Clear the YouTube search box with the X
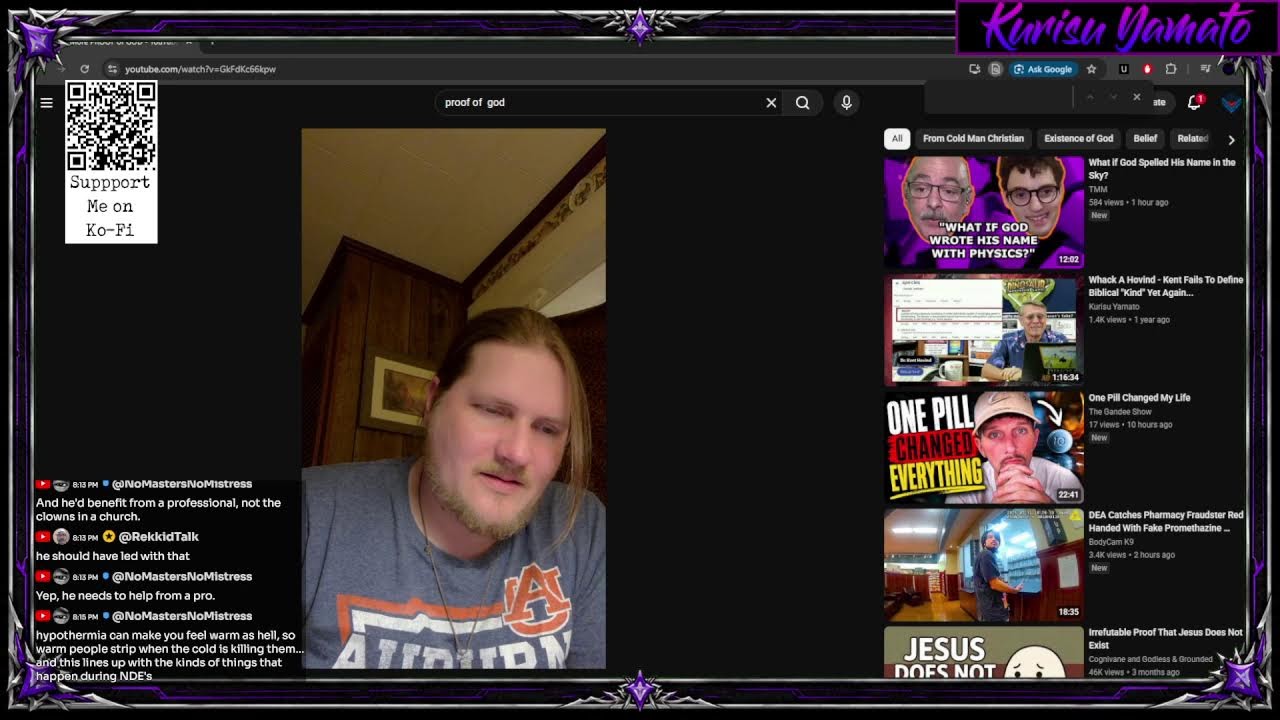The height and width of the screenshot is (720, 1280). pyautogui.click(x=771, y=102)
